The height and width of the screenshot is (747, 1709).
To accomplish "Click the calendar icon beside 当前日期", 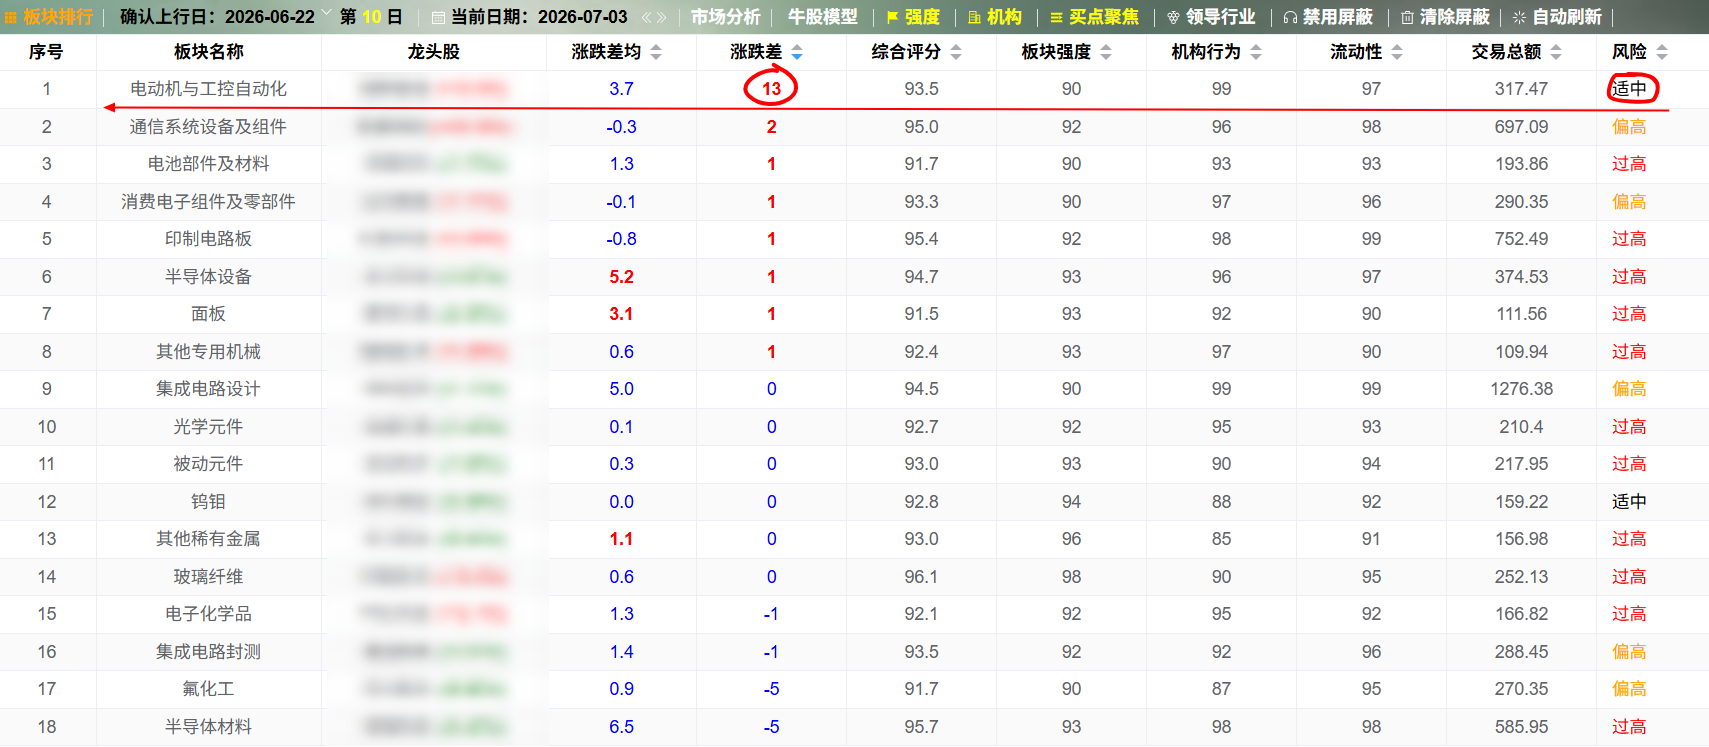I will click(x=438, y=17).
